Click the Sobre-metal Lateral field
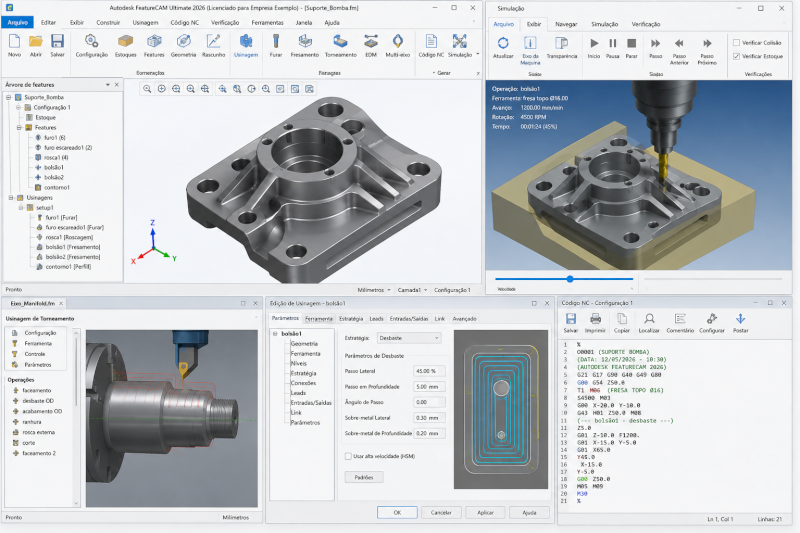The image size is (800, 533). click(429, 418)
